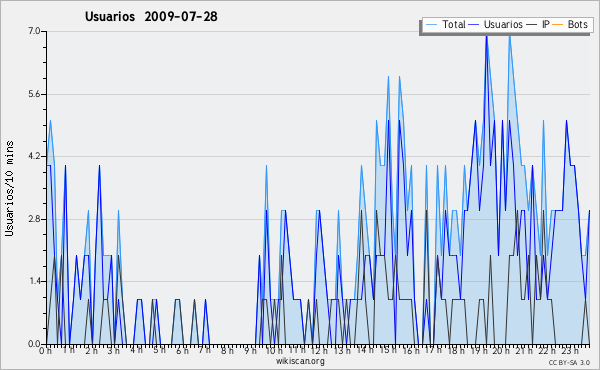Viewport: 600px width, 370px height.
Task: Click the x-axis label '6 h'
Action: (x=182, y=351)
